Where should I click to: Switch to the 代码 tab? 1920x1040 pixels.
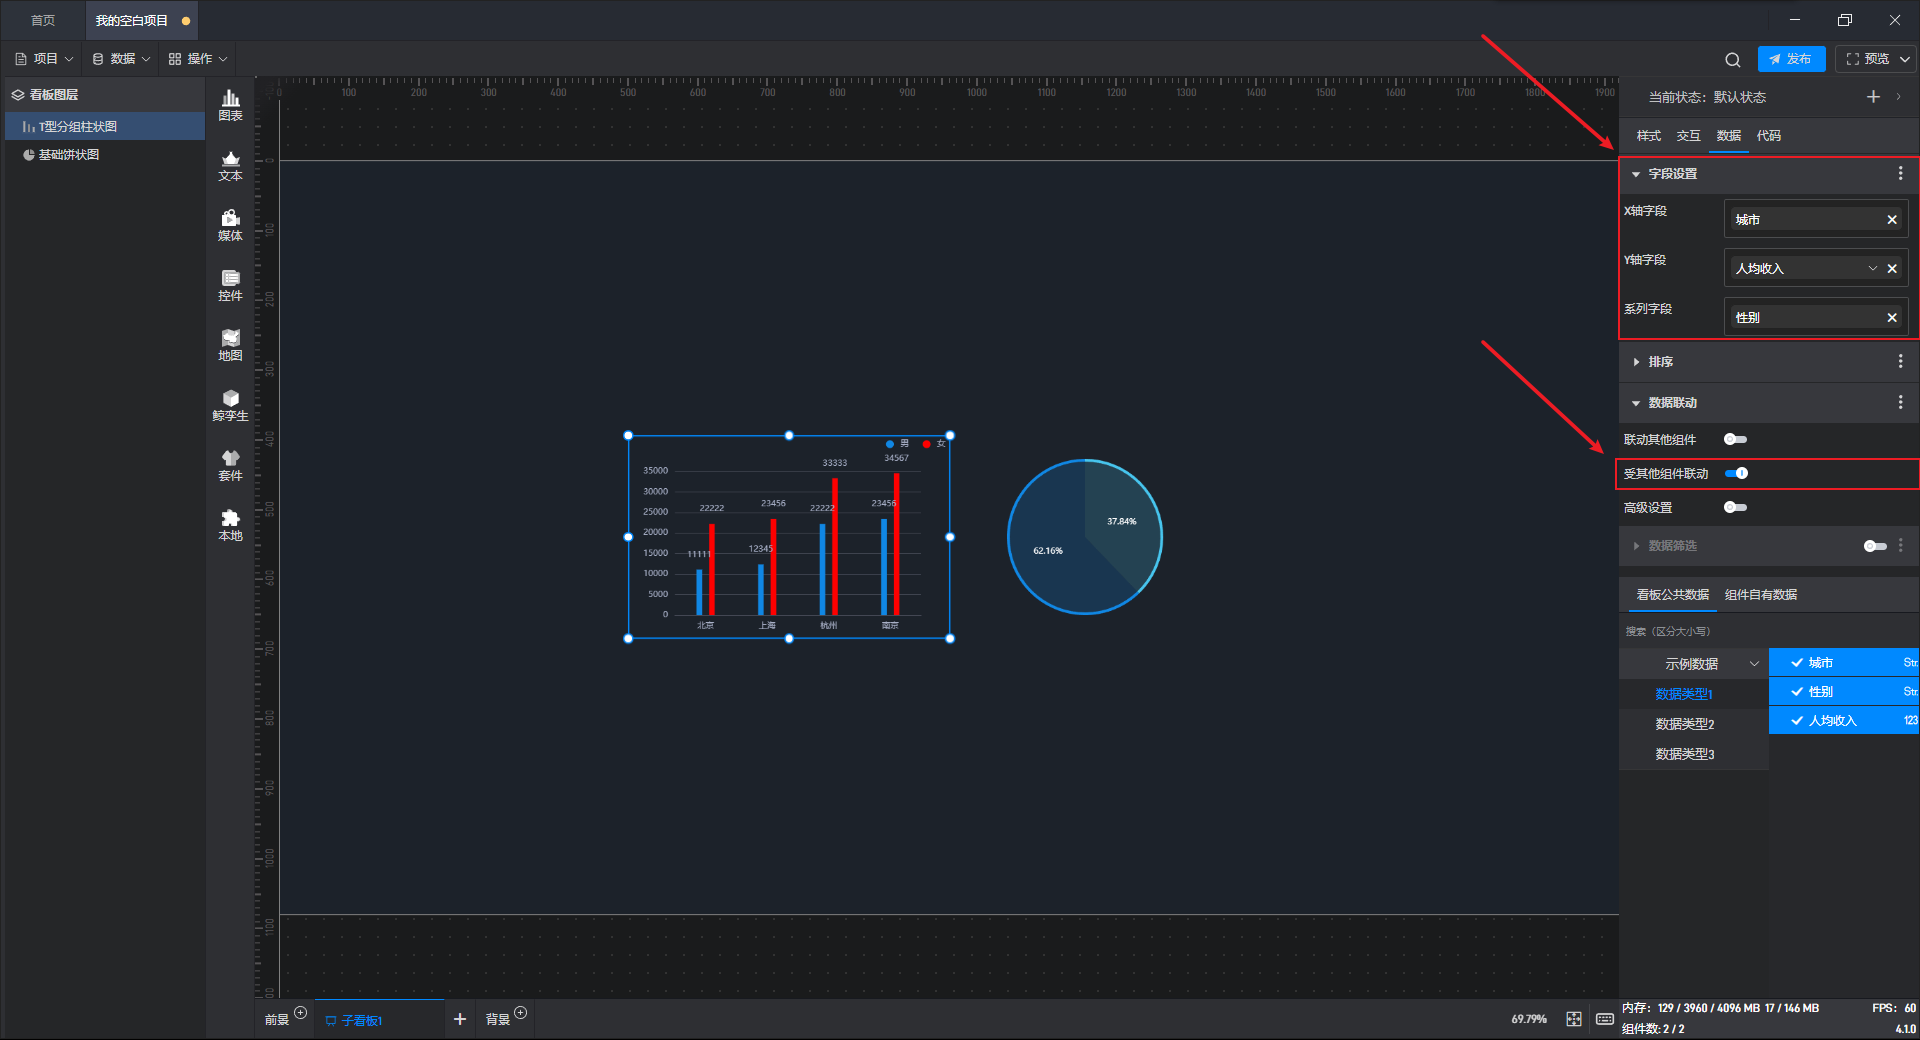click(1769, 136)
